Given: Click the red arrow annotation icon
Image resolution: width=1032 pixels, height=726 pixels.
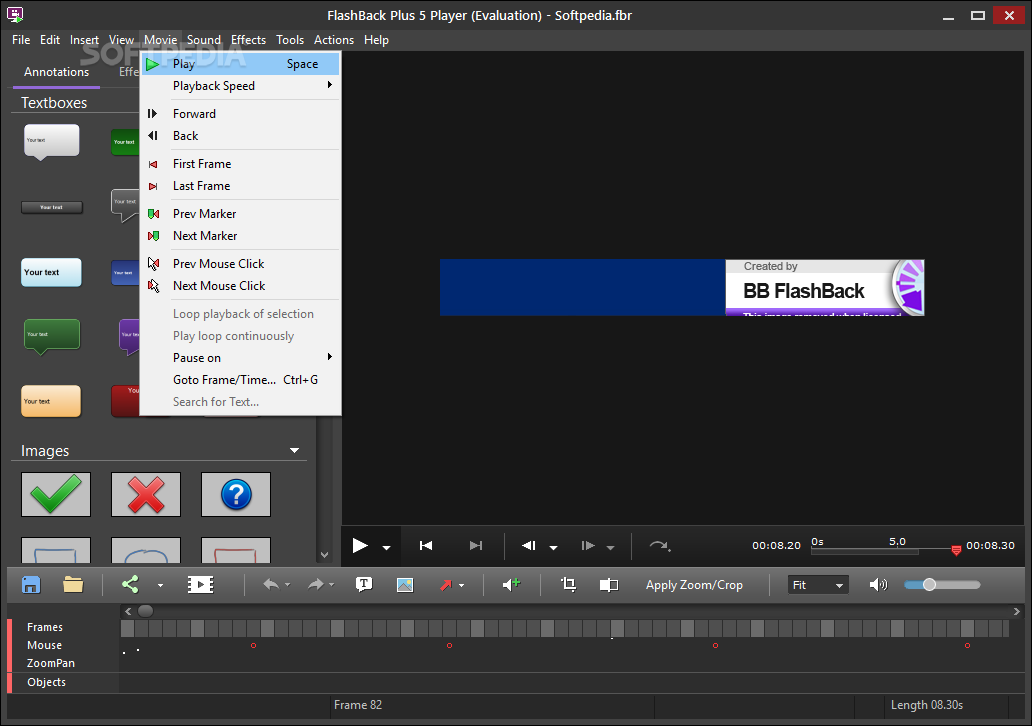Looking at the screenshot, I should pos(446,584).
